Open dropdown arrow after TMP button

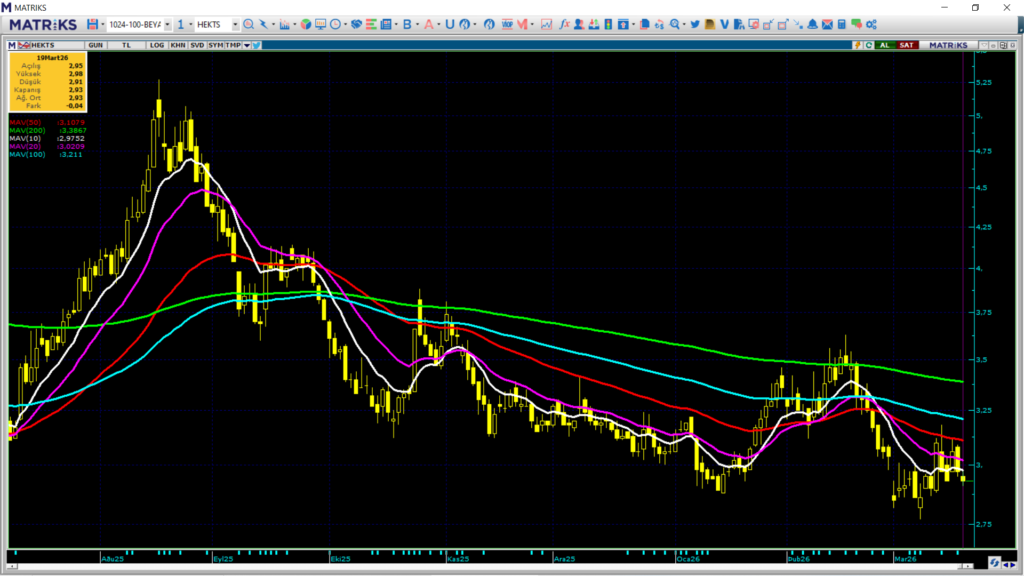click(247, 45)
